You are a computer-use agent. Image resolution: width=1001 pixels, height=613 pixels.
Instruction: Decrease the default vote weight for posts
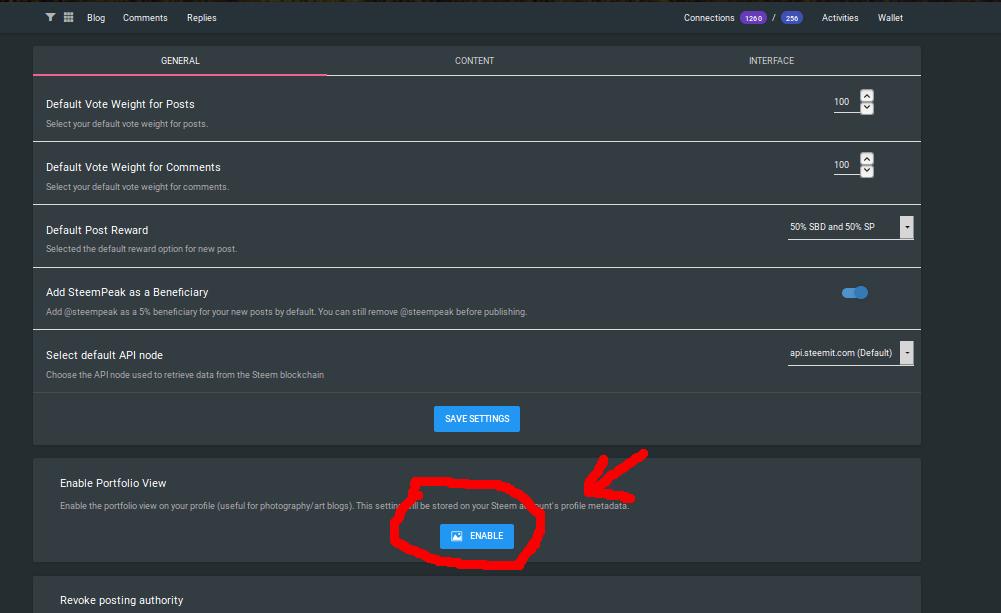point(867,108)
